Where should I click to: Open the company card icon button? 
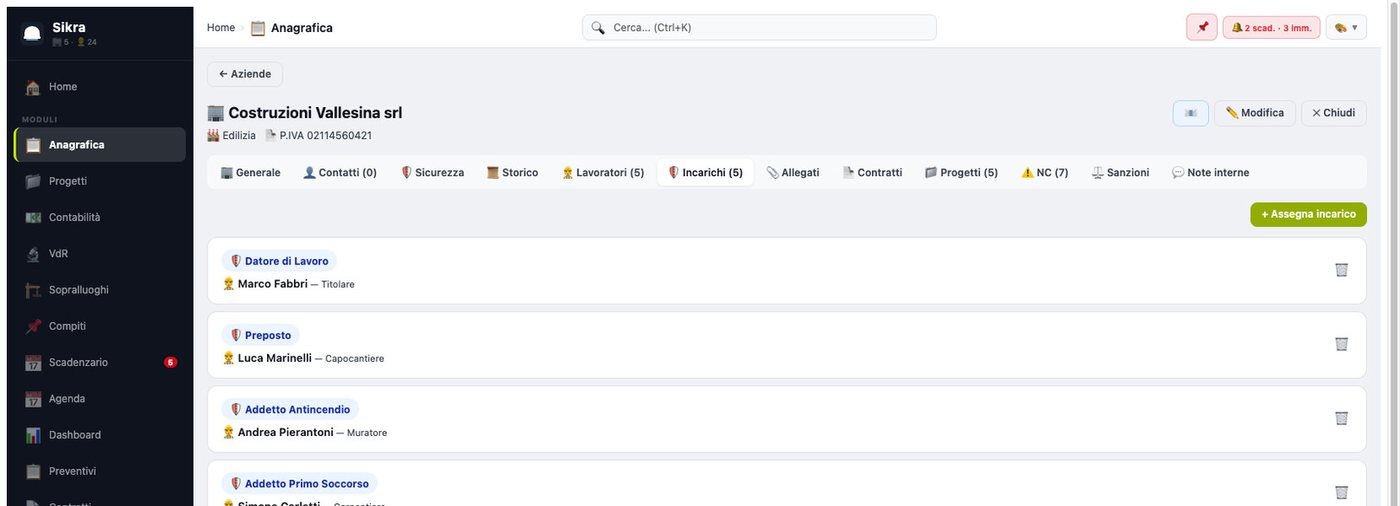[x=1191, y=113]
